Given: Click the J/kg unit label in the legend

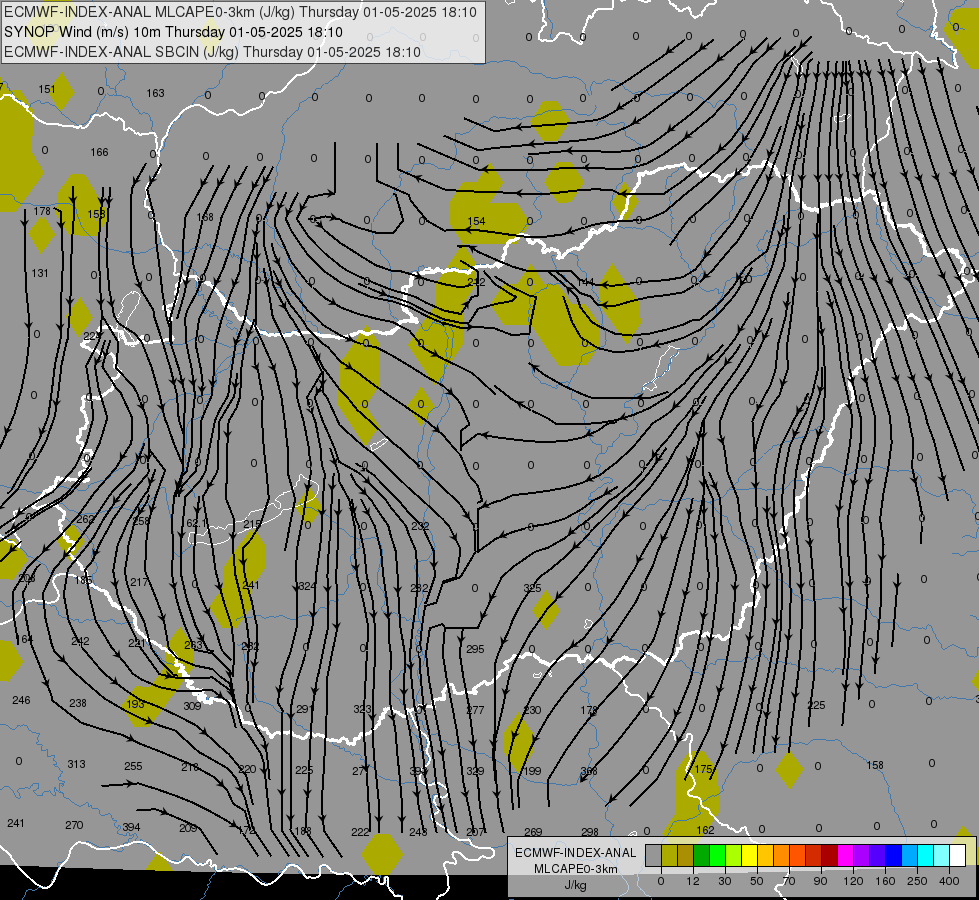Looking at the screenshot, I should click(575, 885).
